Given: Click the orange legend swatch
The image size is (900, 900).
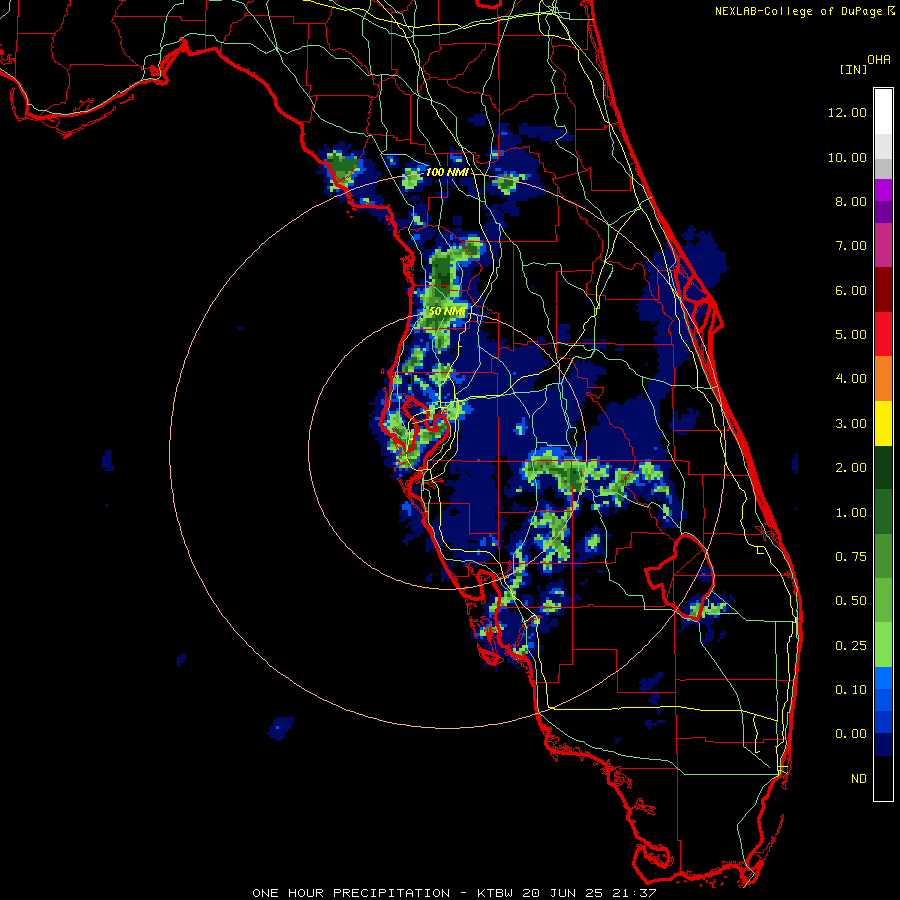Looking at the screenshot, I should pyautogui.click(x=883, y=379).
